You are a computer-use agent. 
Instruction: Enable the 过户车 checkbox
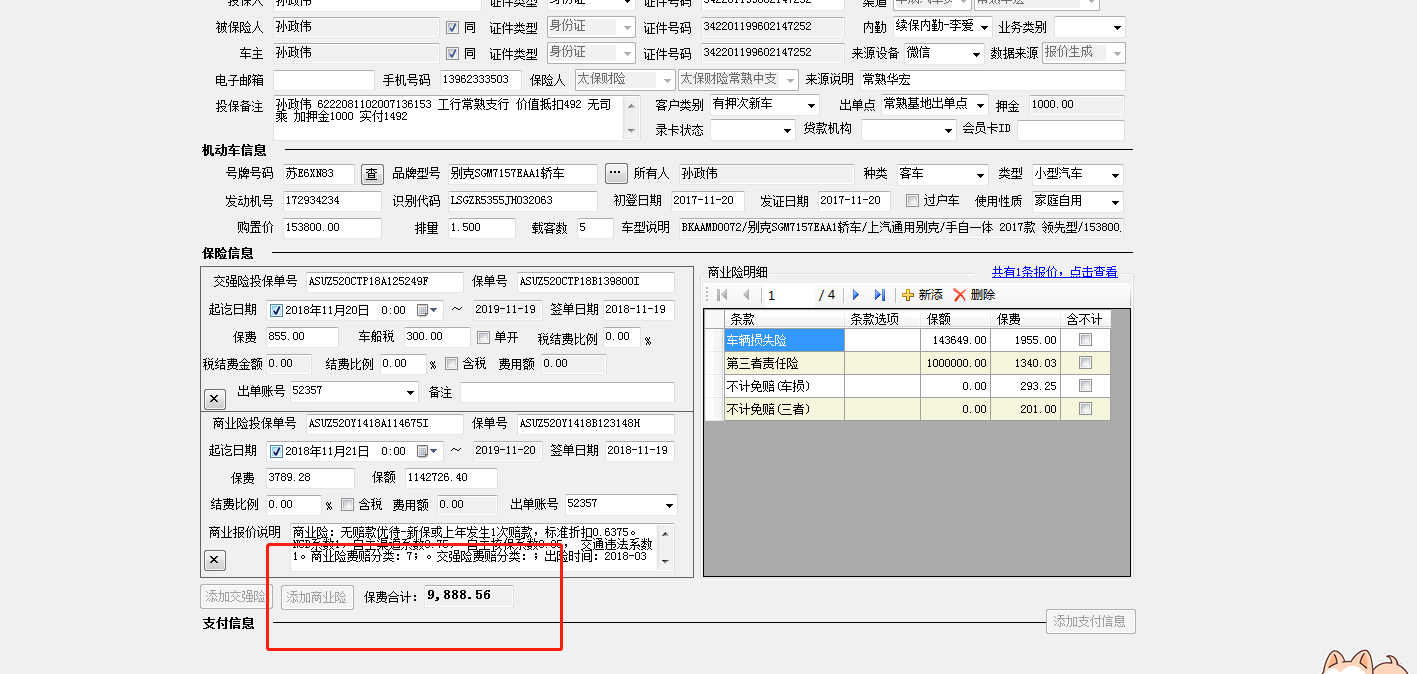pyautogui.click(x=912, y=201)
